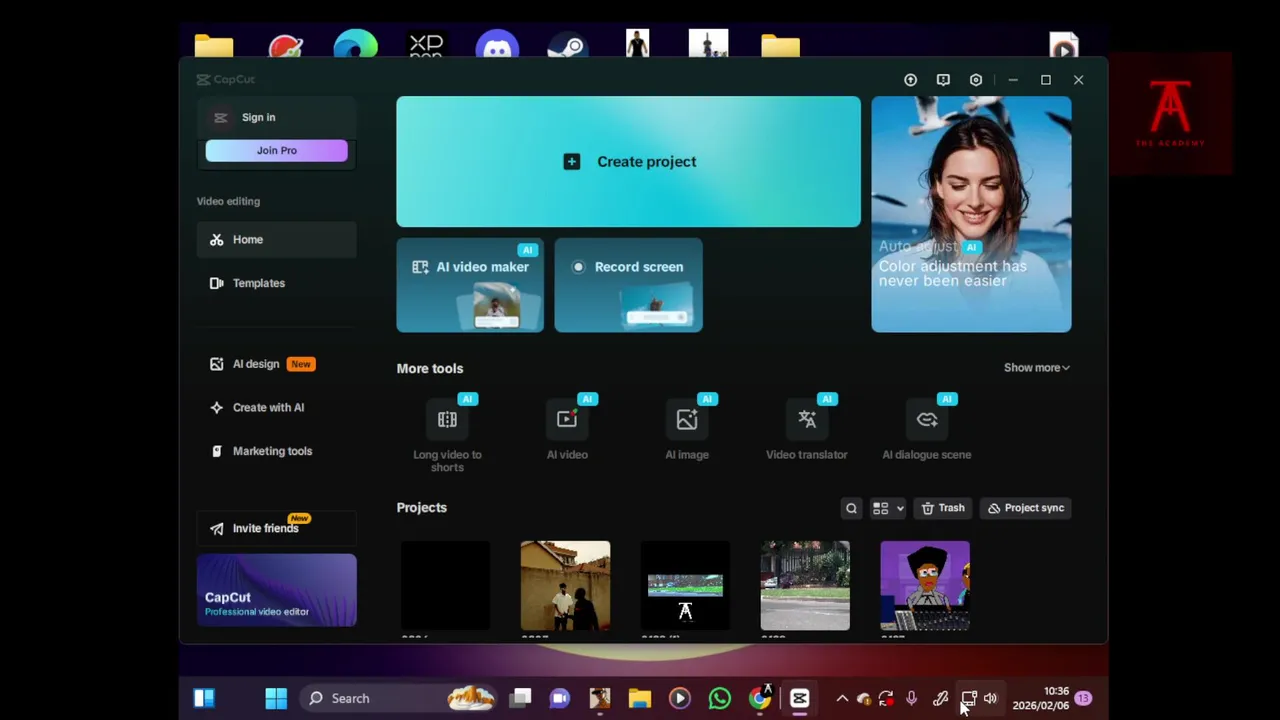Click the sync tray icon
This screenshot has width=1280, height=720.
[x=886, y=699]
